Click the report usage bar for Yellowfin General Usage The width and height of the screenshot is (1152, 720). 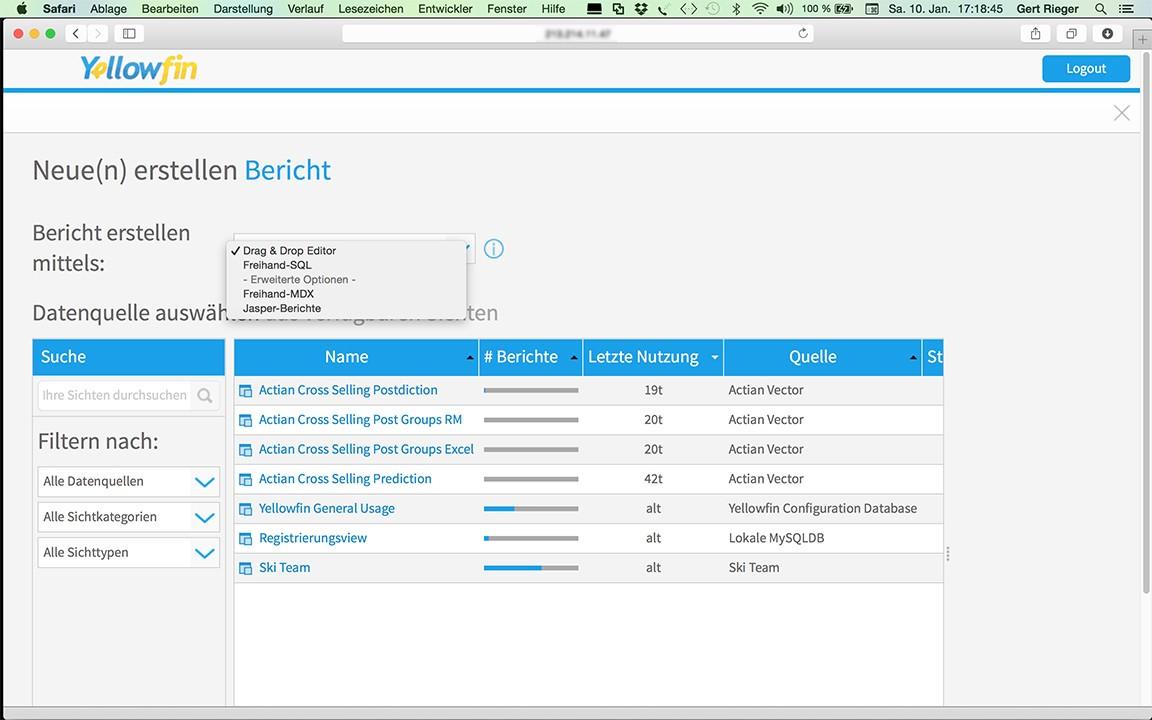(531, 508)
